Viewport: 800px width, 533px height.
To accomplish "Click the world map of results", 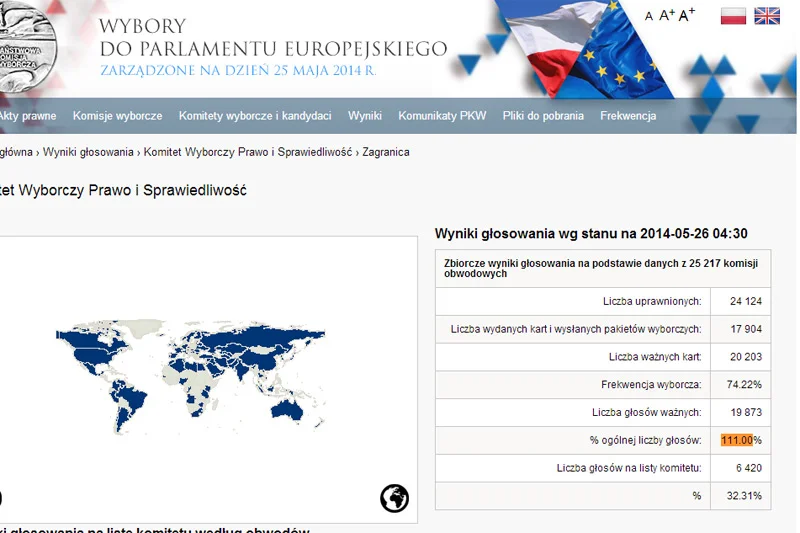I will pos(190,377).
